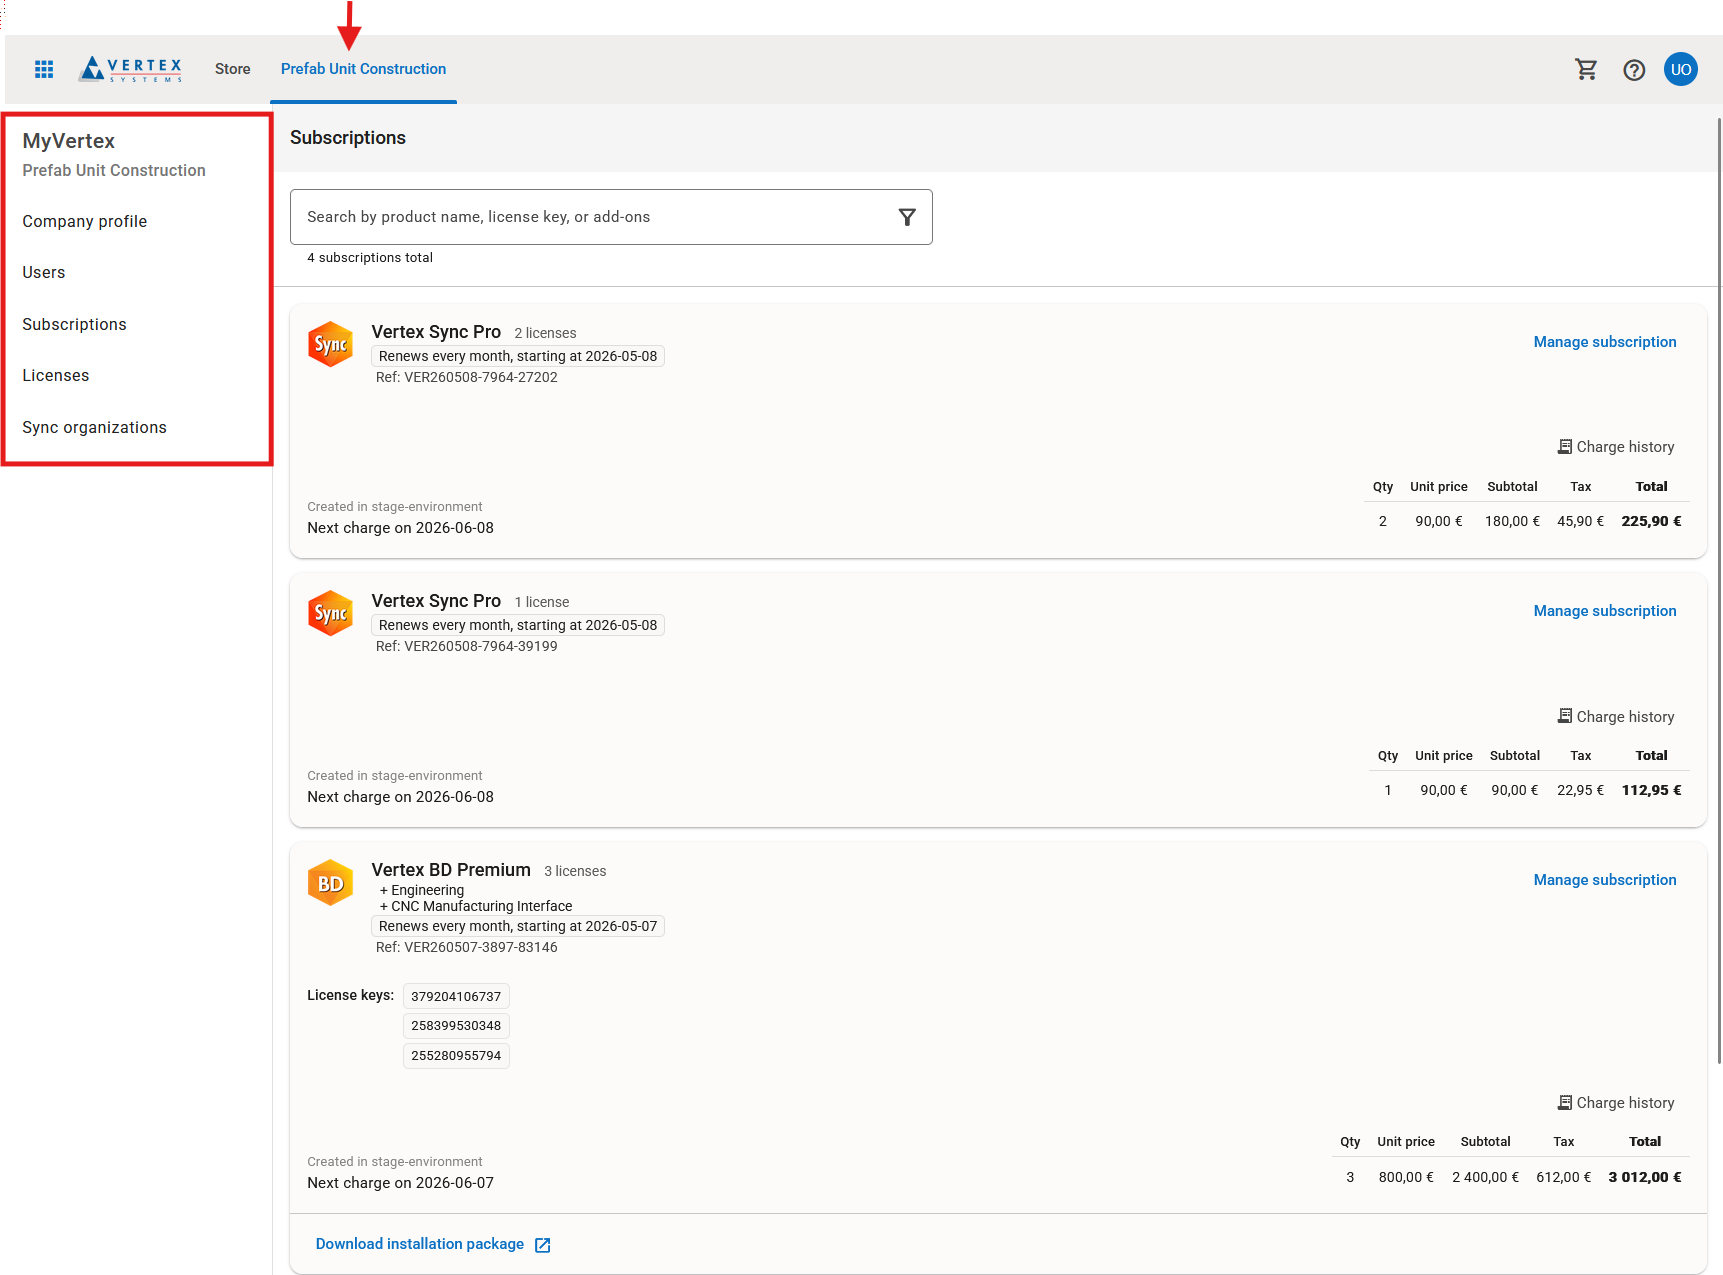Click the "3 licenses" label
1723x1275 pixels.
click(575, 871)
